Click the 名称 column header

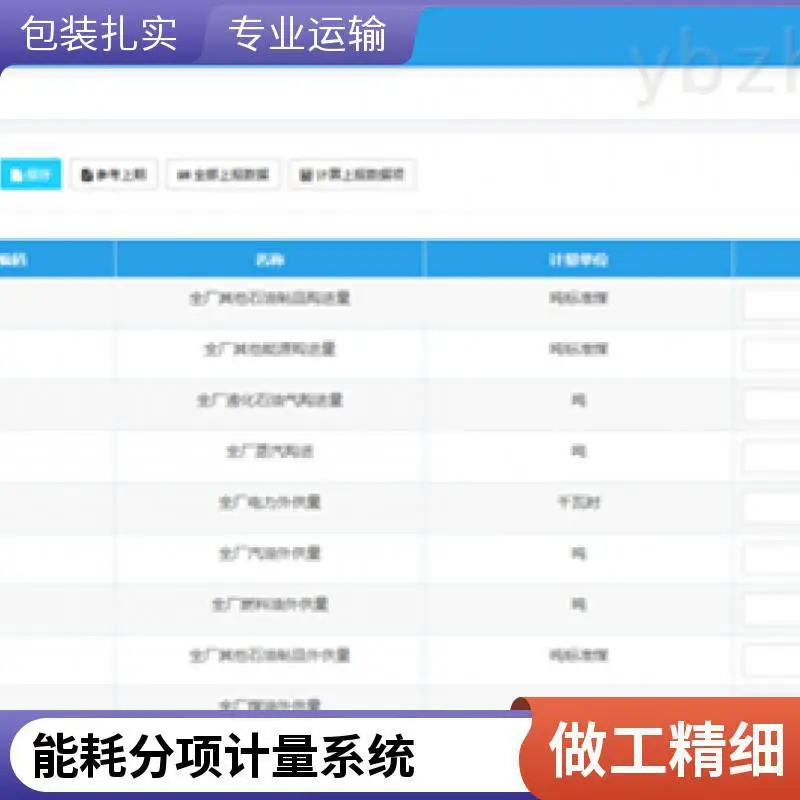(x=270, y=260)
